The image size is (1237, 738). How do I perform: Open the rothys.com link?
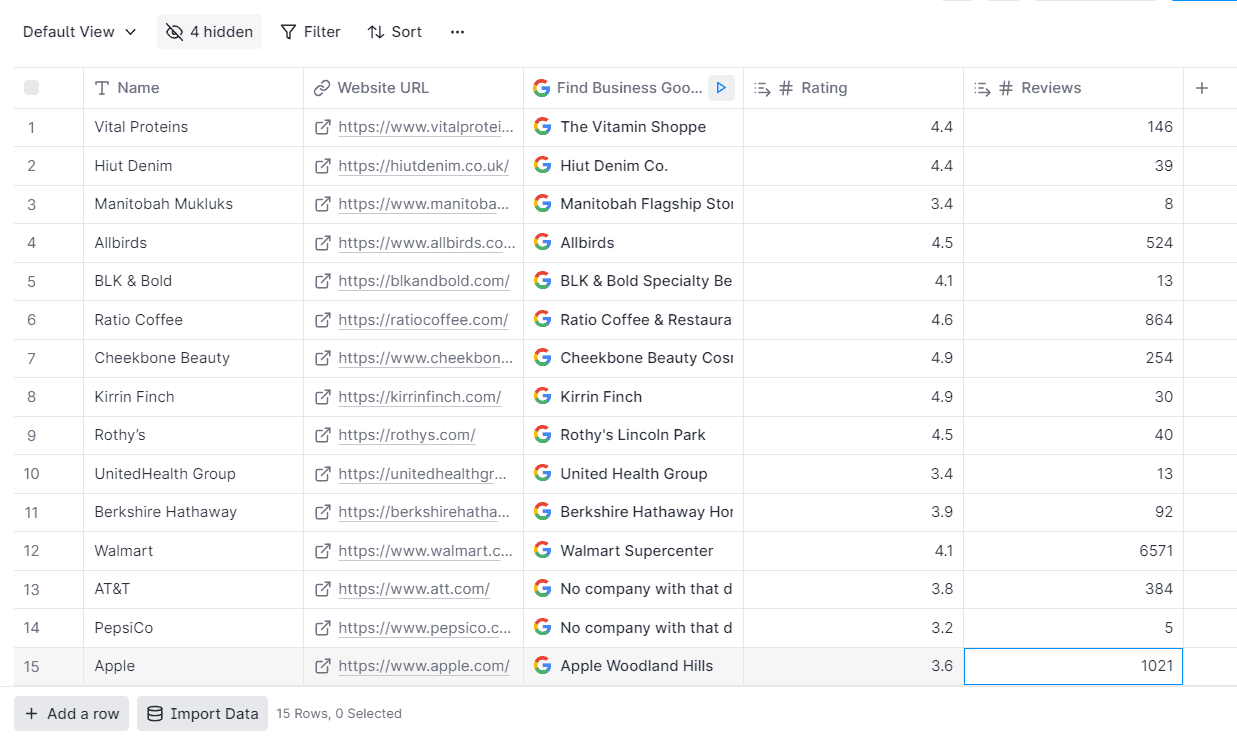407,435
